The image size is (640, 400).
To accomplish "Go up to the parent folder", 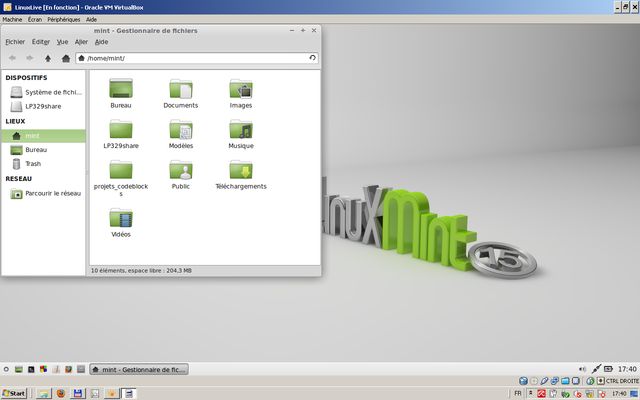I will click(48, 58).
